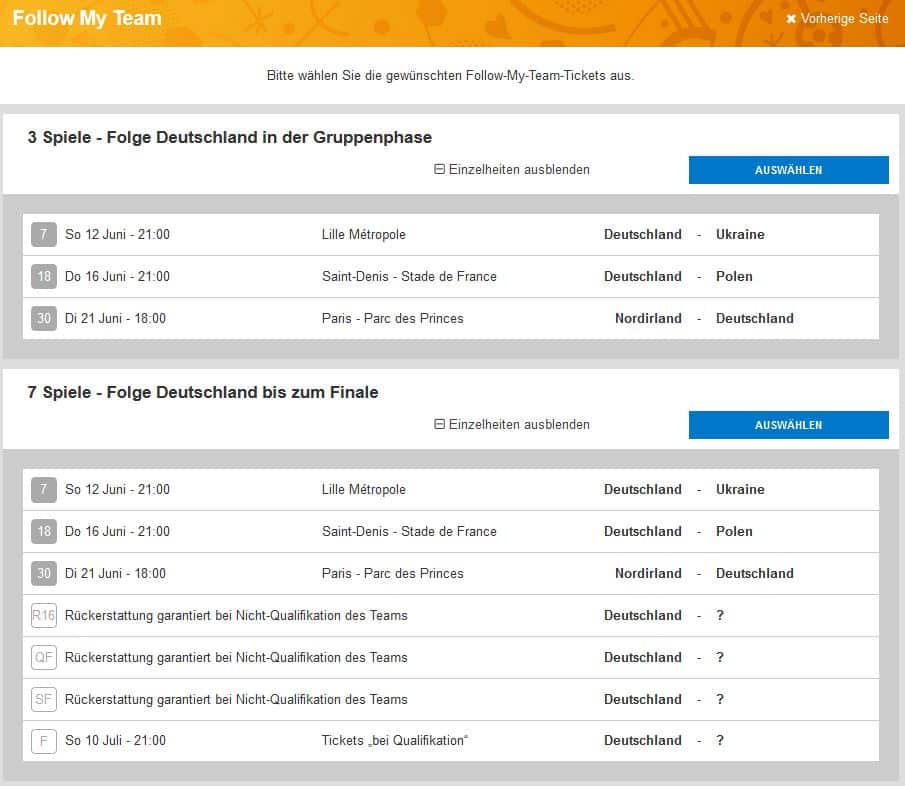Go back via Vorherige Seite
This screenshot has height=786, width=905.
click(837, 19)
